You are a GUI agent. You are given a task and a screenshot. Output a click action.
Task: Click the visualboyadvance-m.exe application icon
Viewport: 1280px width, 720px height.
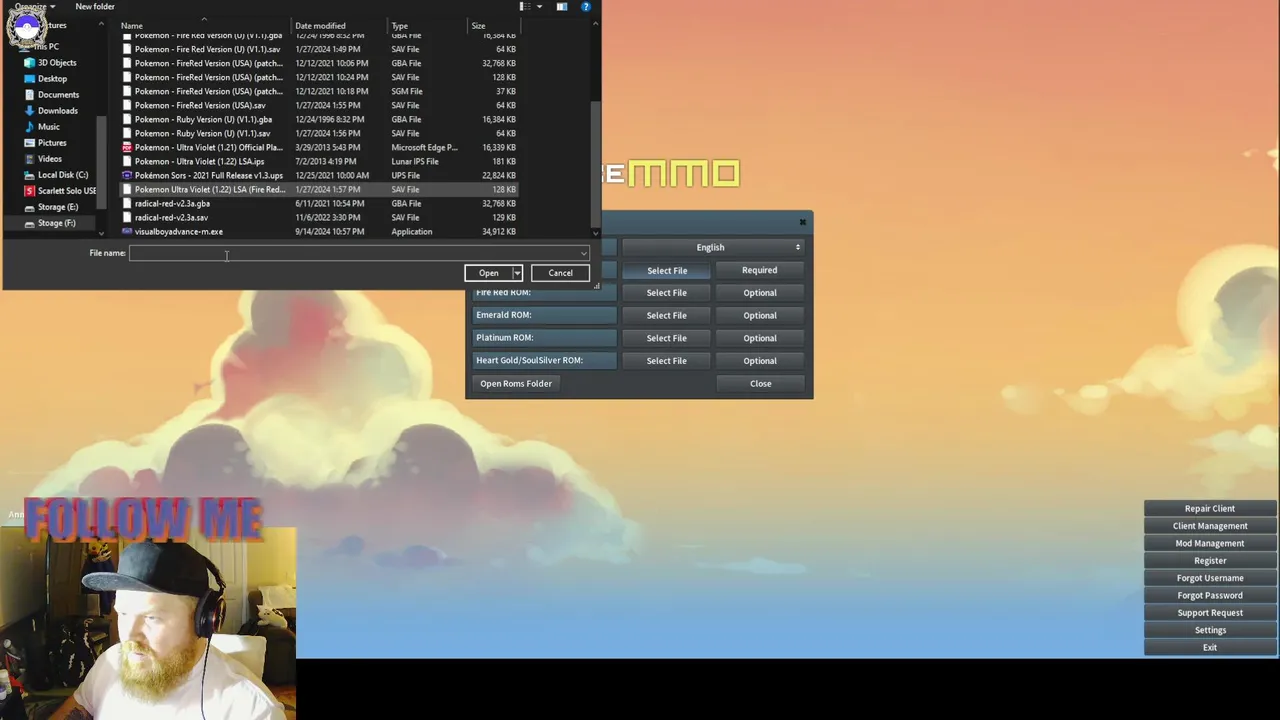click(127, 231)
